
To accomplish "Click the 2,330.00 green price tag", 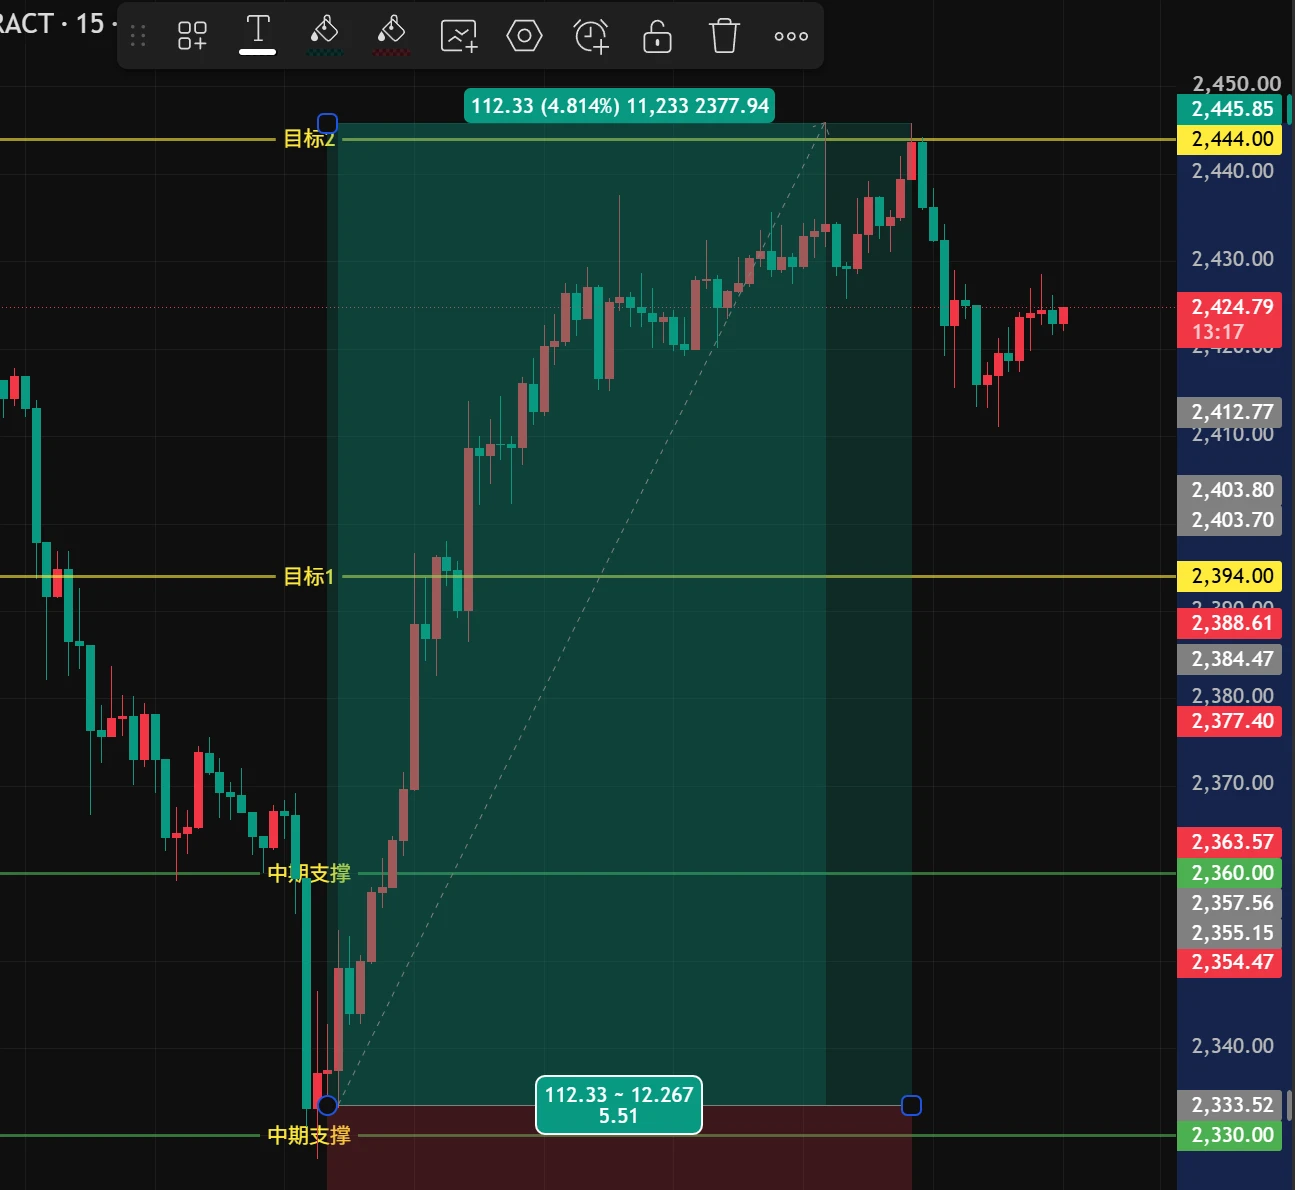I will click(1230, 1135).
